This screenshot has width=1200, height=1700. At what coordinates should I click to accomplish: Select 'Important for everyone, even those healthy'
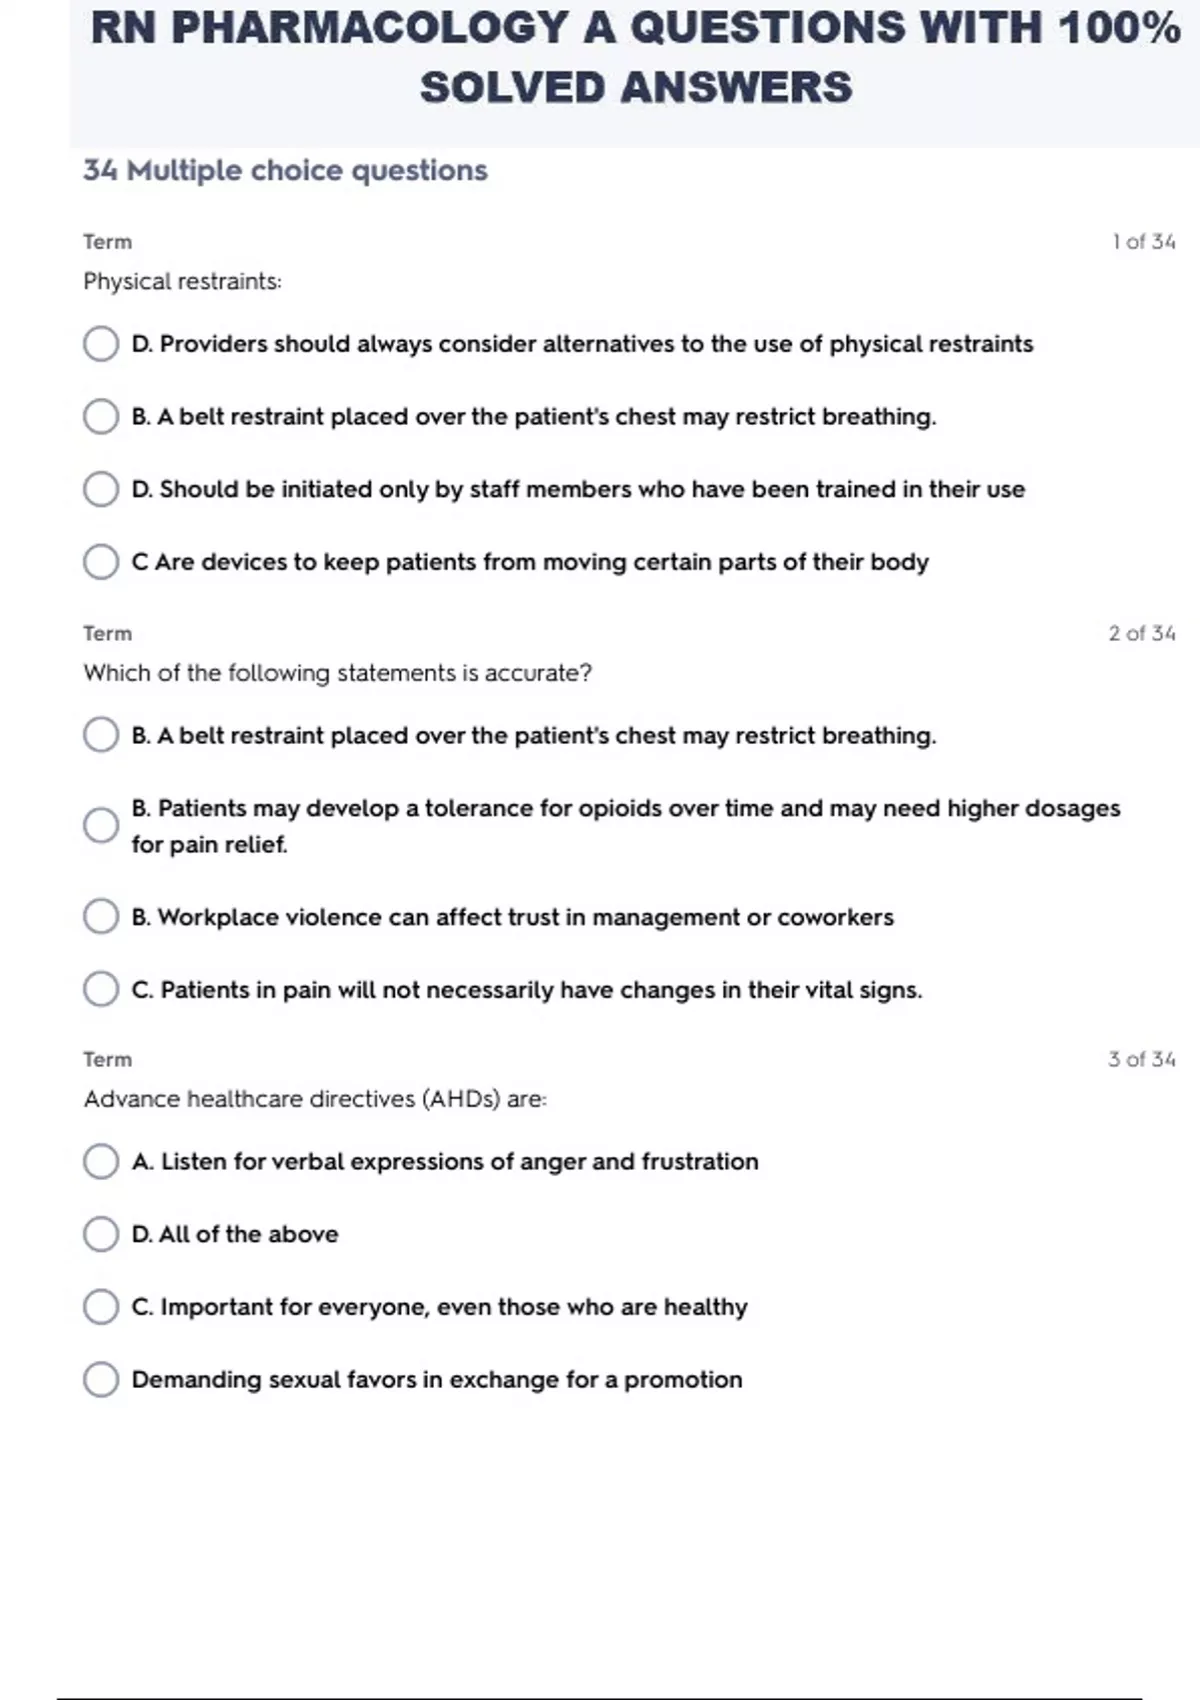point(100,1307)
